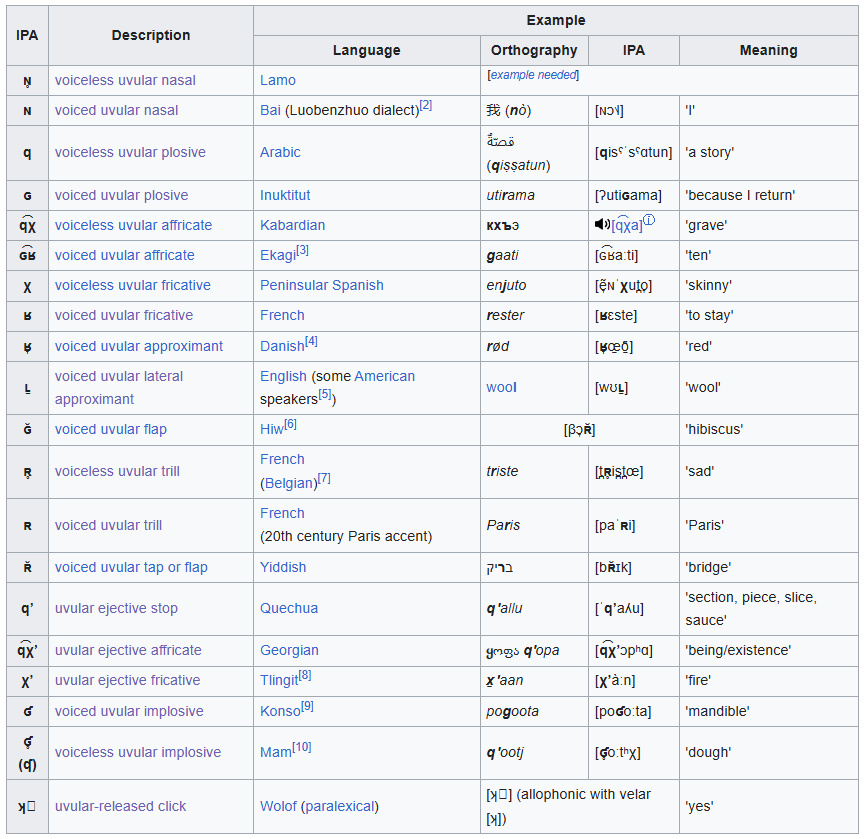The image size is (865, 839).
Task: Open the American speakers link
Action: [385, 376]
